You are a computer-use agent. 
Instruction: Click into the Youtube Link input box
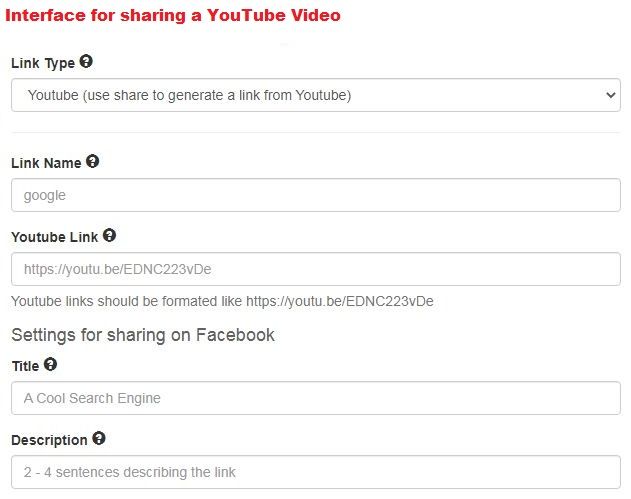click(x=316, y=269)
